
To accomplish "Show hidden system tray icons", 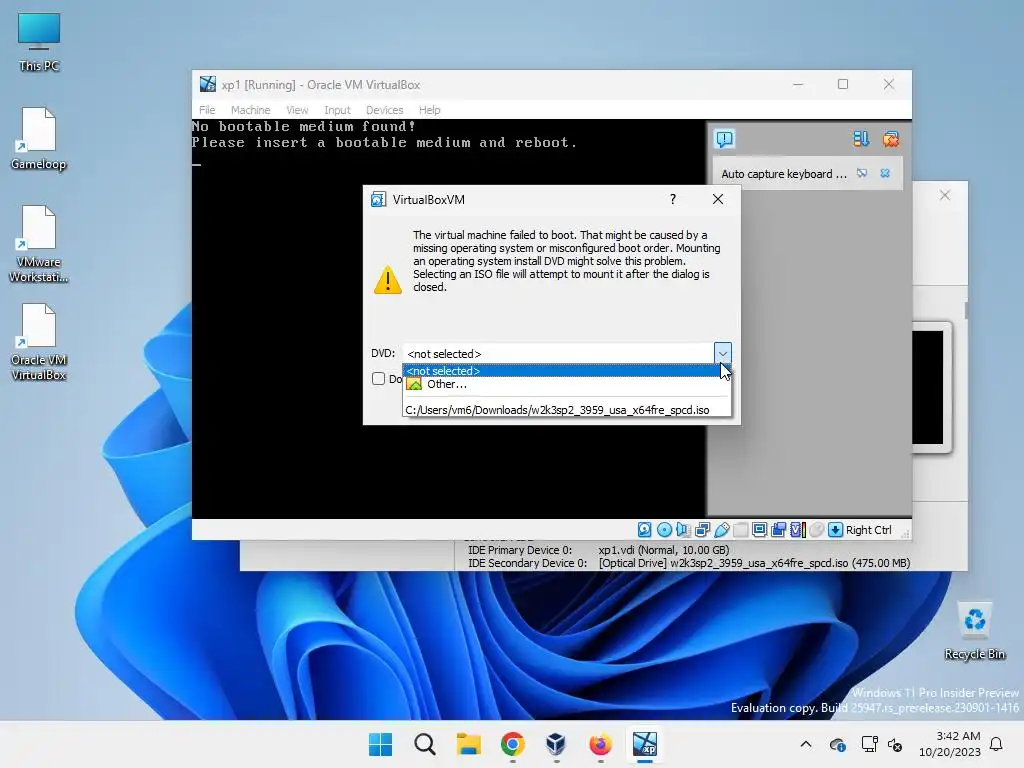I will pos(806,744).
